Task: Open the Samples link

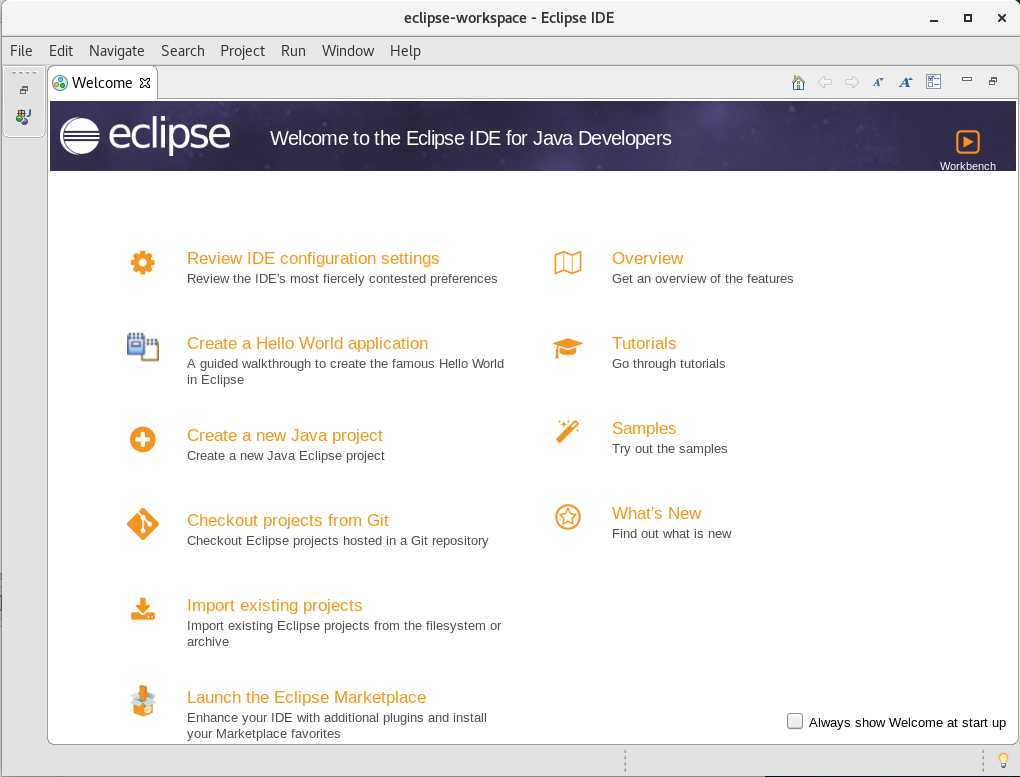Action: pyautogui.click(x=644, y=428)
